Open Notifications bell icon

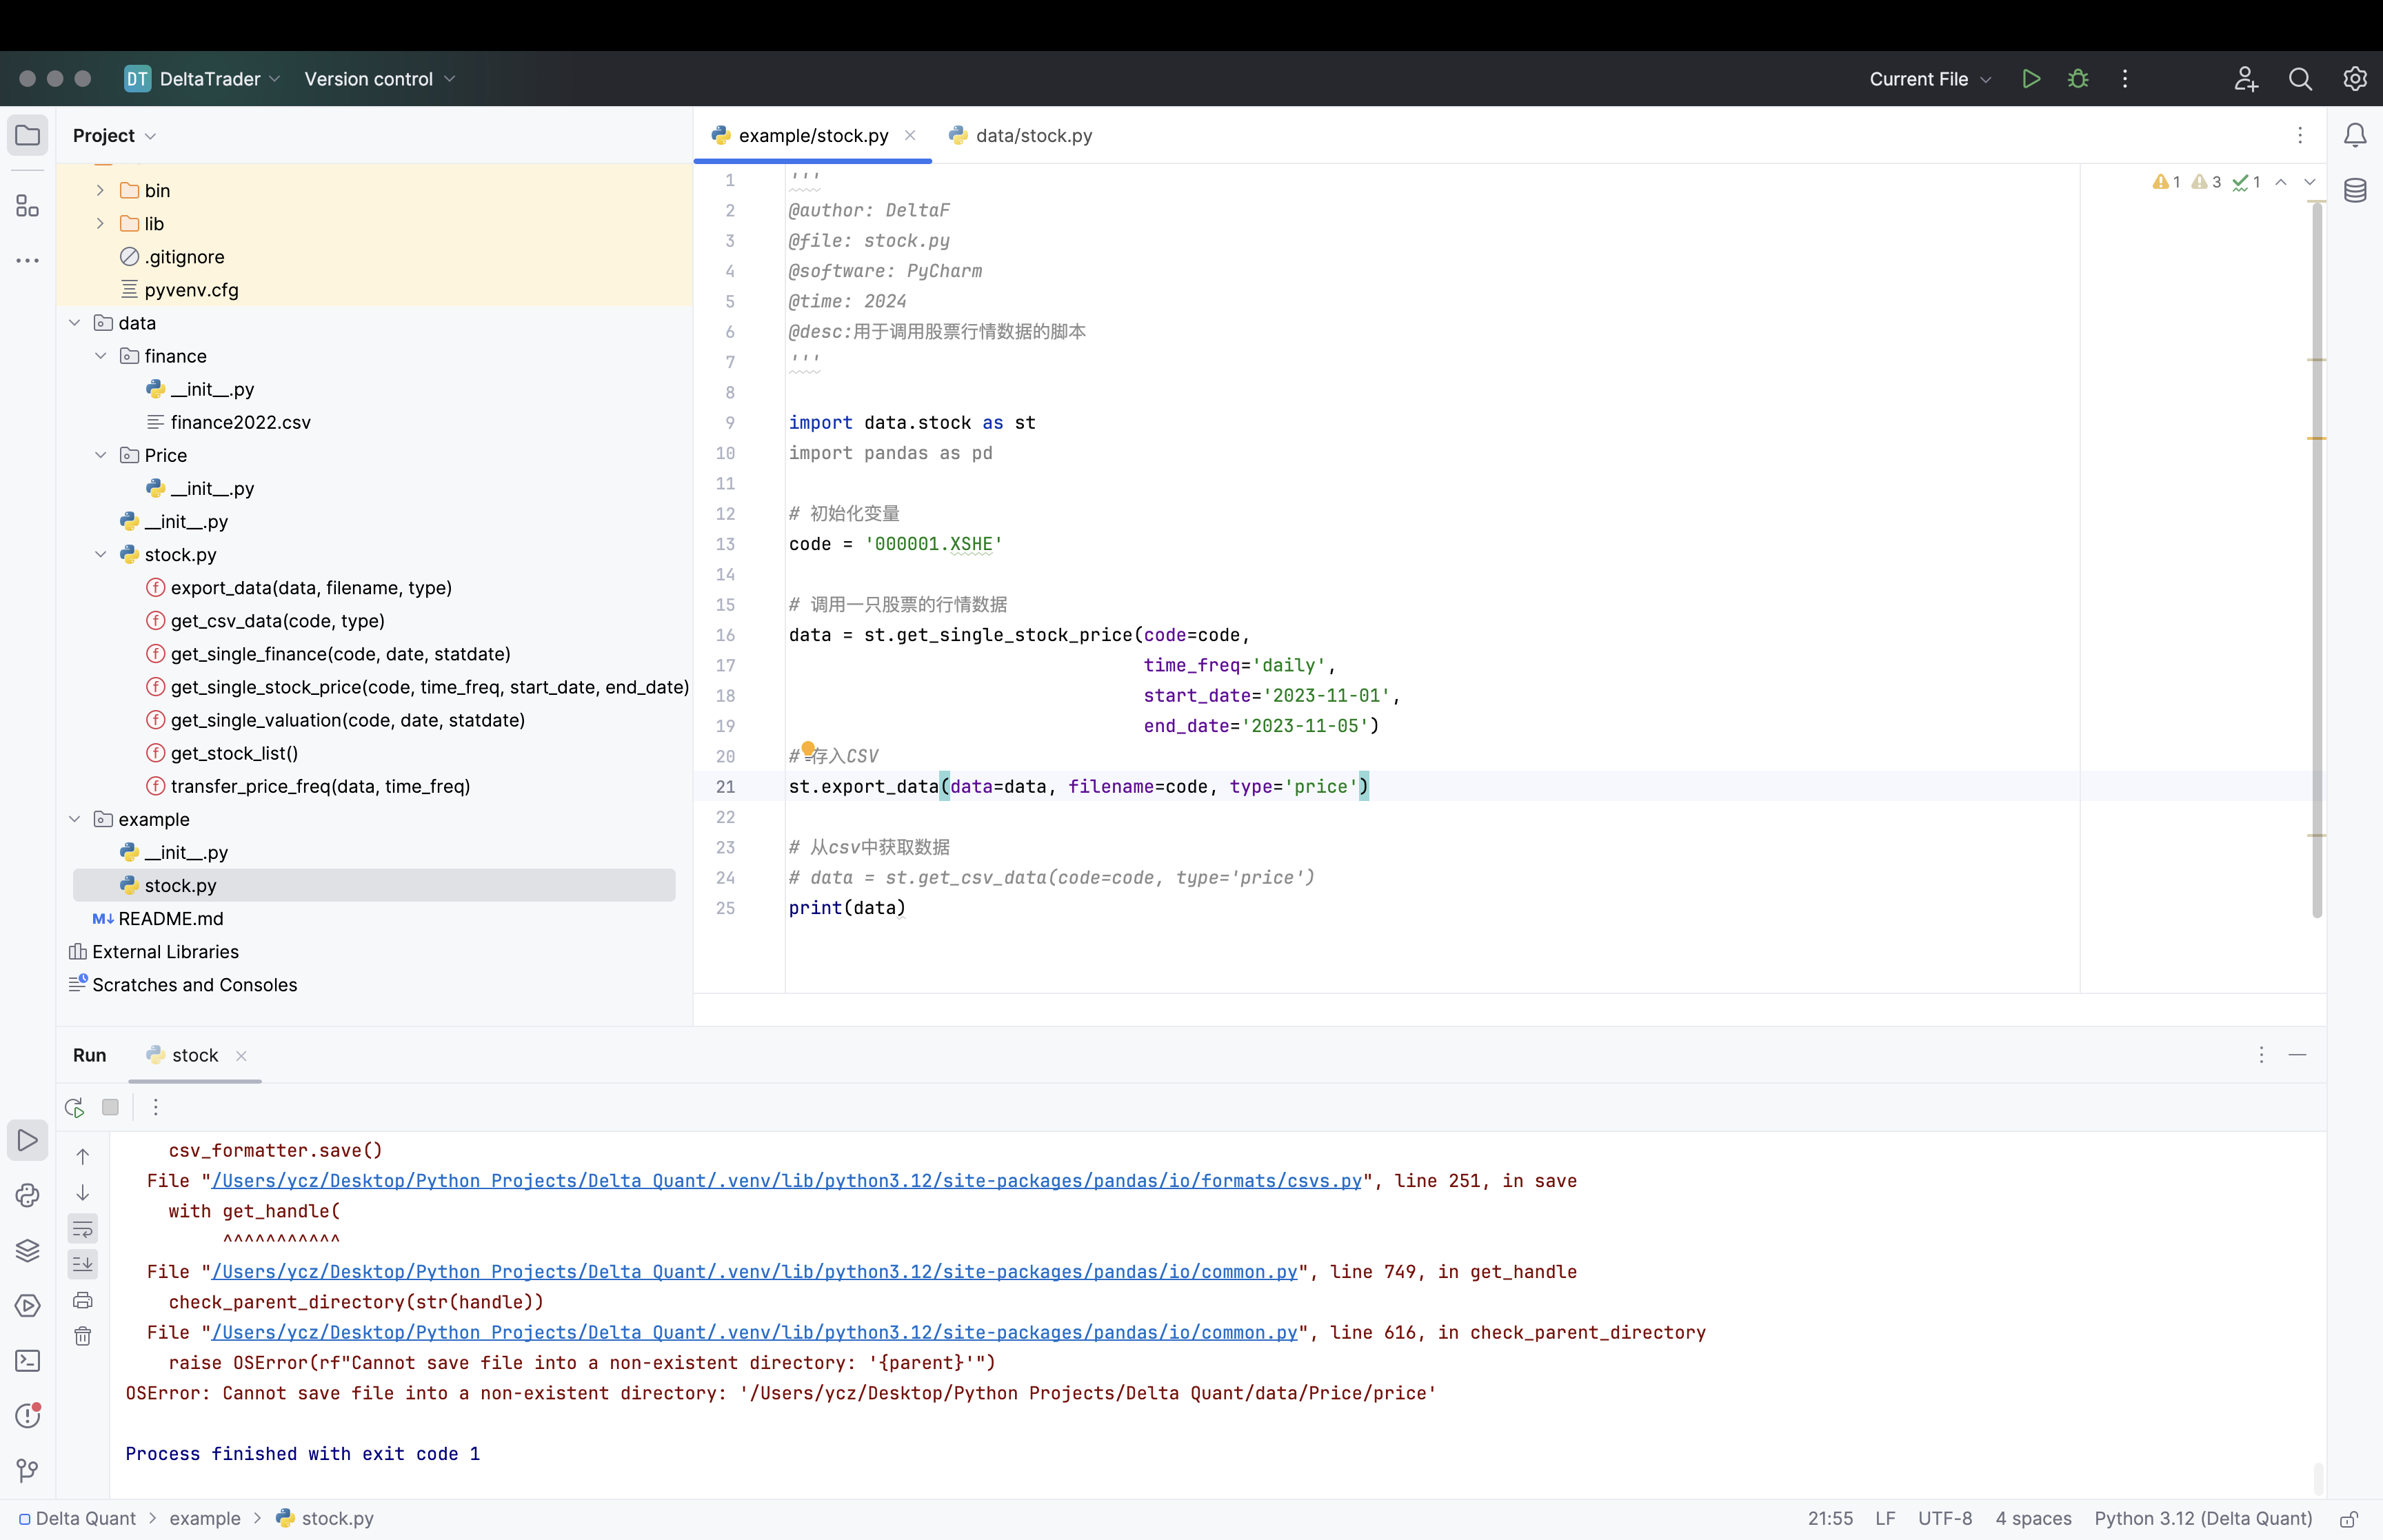pyautogui.click(x=2355, y=135)
